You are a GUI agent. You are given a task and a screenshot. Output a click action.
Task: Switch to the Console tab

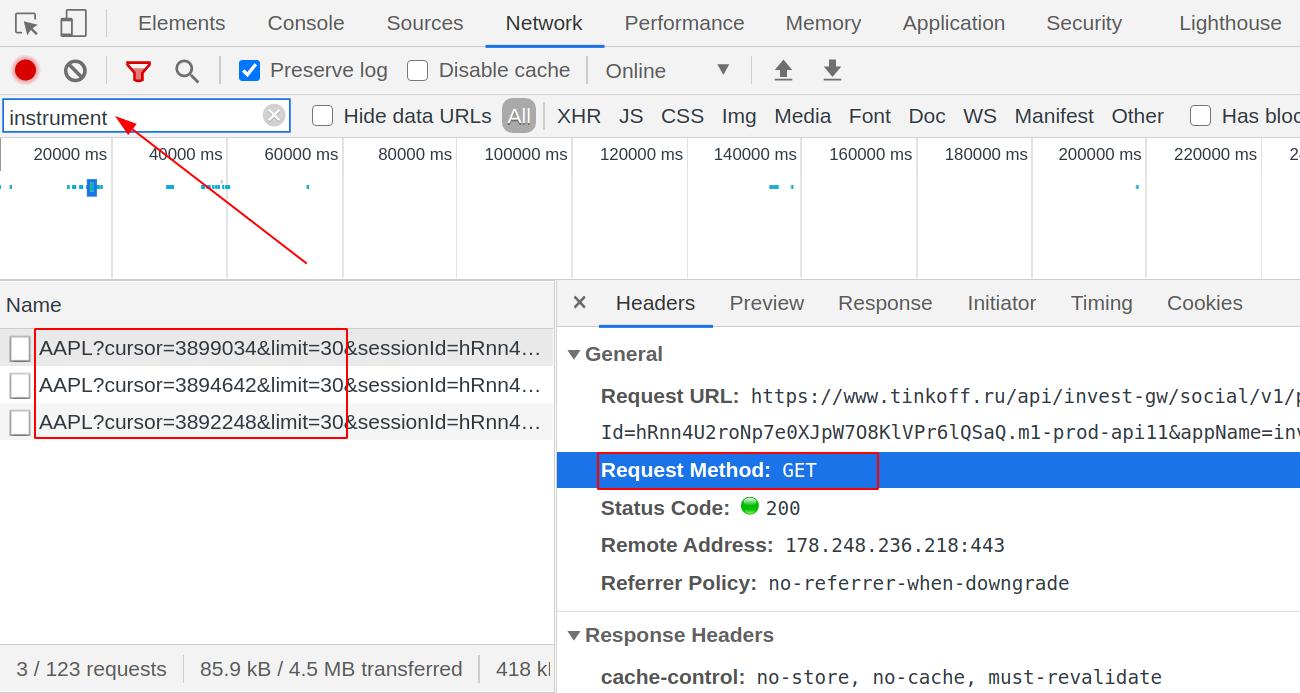pyautogui.click(x=306, y=23)
